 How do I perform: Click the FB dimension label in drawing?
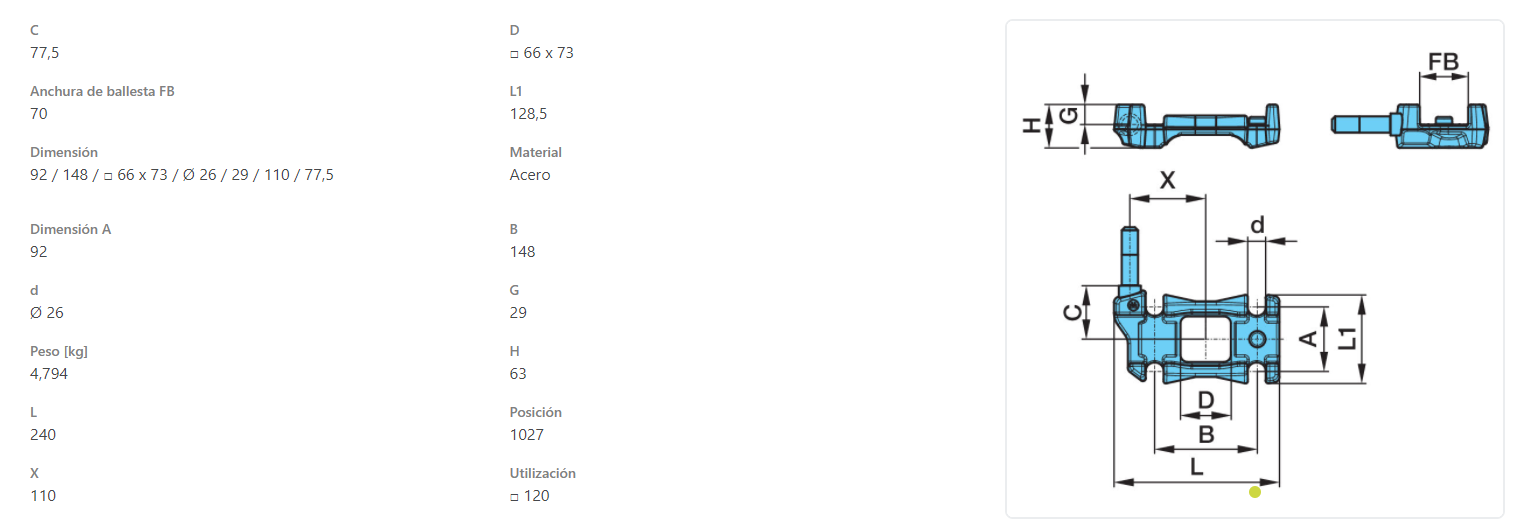pos(1443,62)
